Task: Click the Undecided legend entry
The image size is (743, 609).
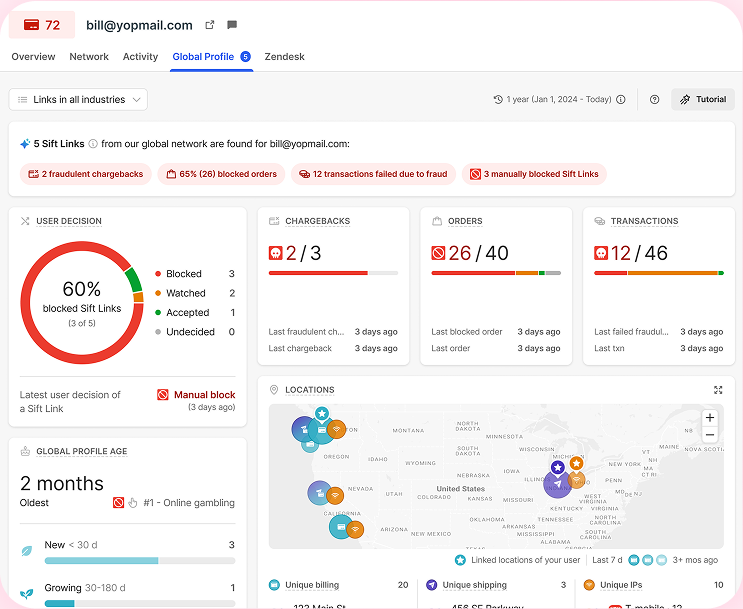Action: pyautogui.click(x=195, y=332)
